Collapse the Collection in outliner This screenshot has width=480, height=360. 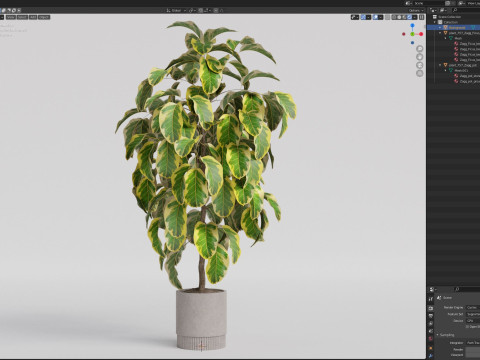pyautogui.click(x=435, y=22)
